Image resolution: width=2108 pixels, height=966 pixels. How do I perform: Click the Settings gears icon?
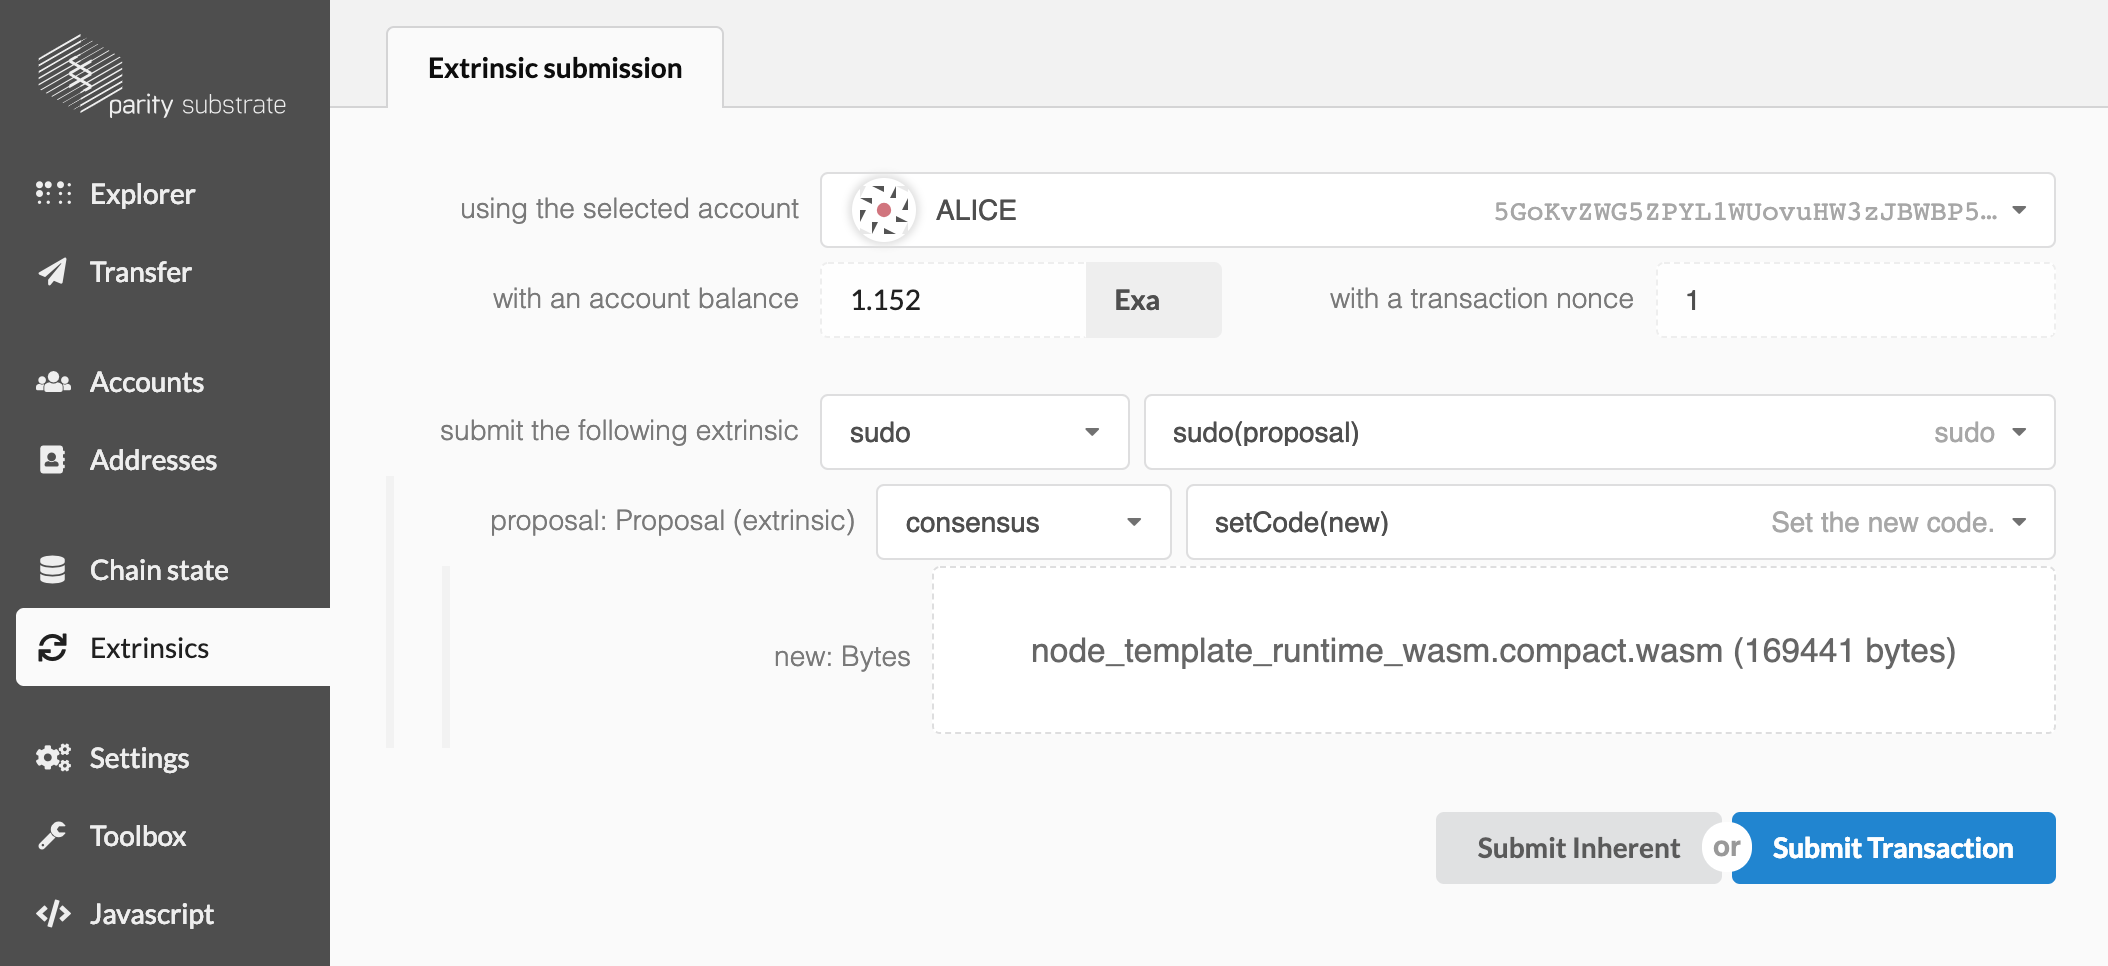pyautogui.click(x=53, y=758)
